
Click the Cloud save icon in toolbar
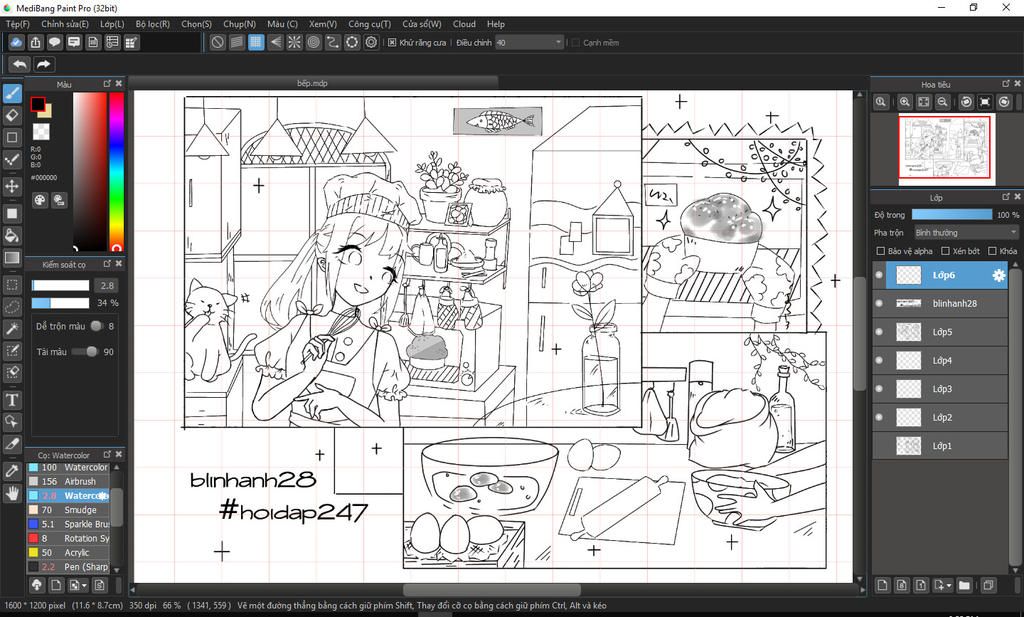tap(16, 42)
